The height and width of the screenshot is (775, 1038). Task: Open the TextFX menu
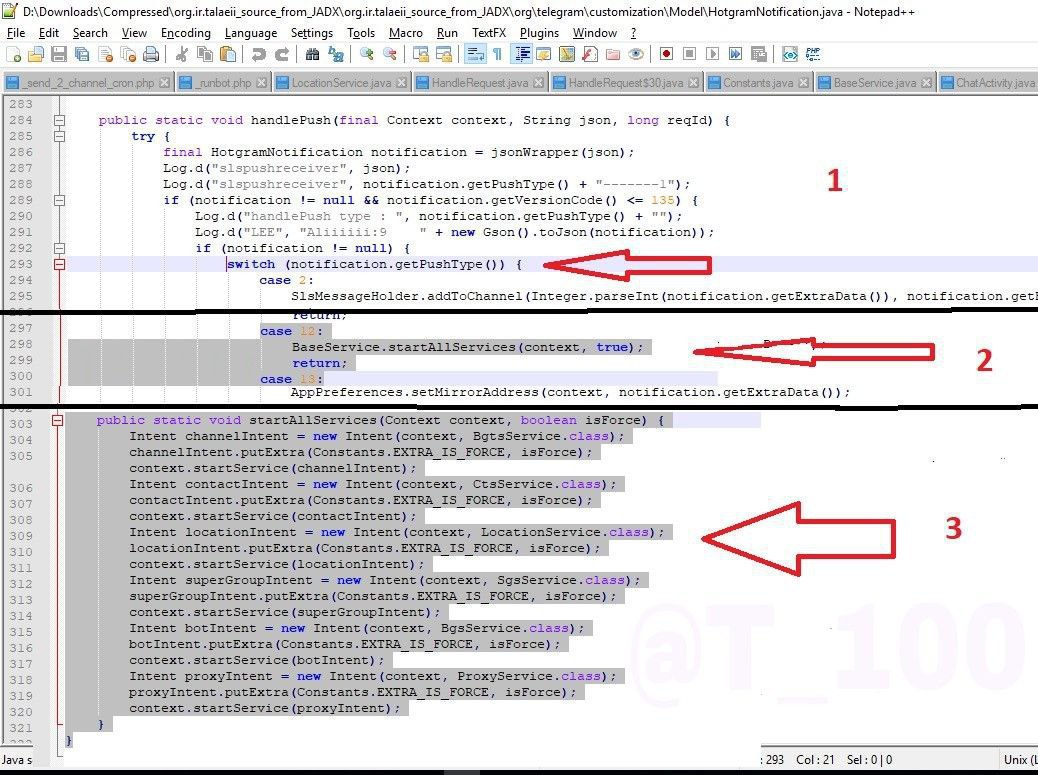pos(489,32)
